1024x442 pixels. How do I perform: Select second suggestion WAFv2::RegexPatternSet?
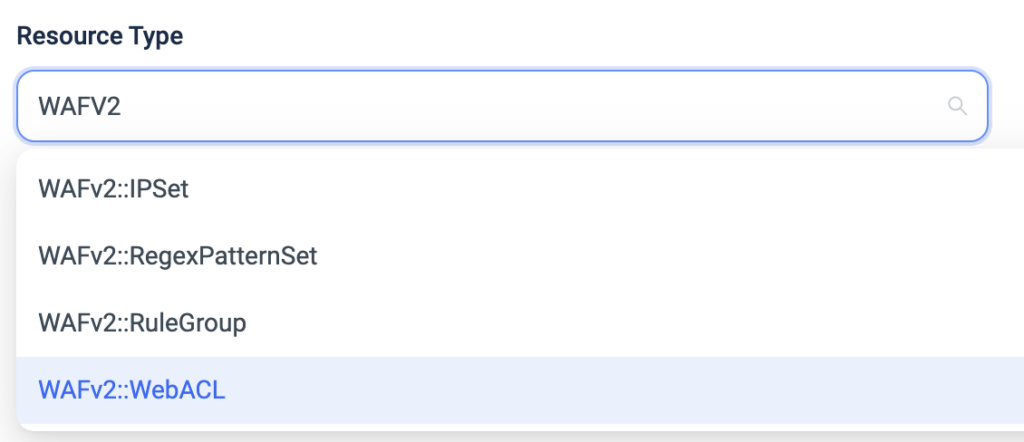520,257
